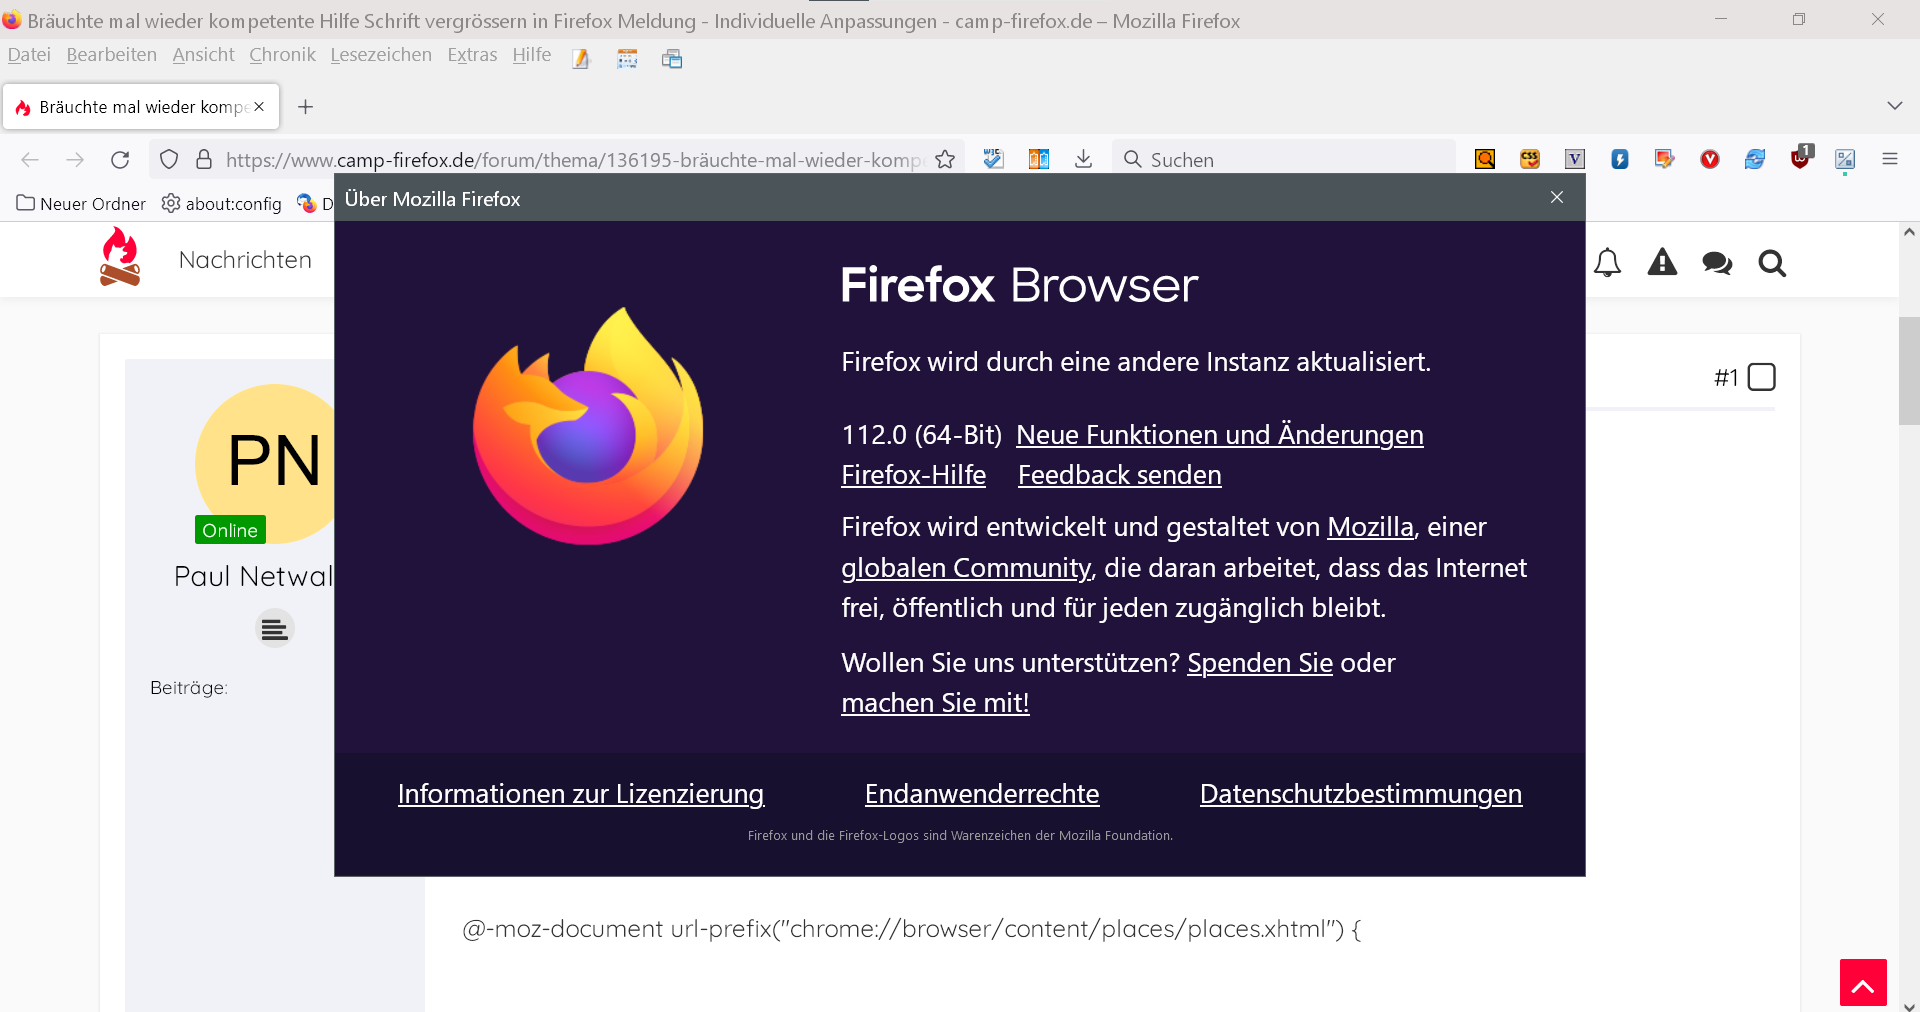Open the about:config bookmark
1920x1012 pixels.
[222, 204]
